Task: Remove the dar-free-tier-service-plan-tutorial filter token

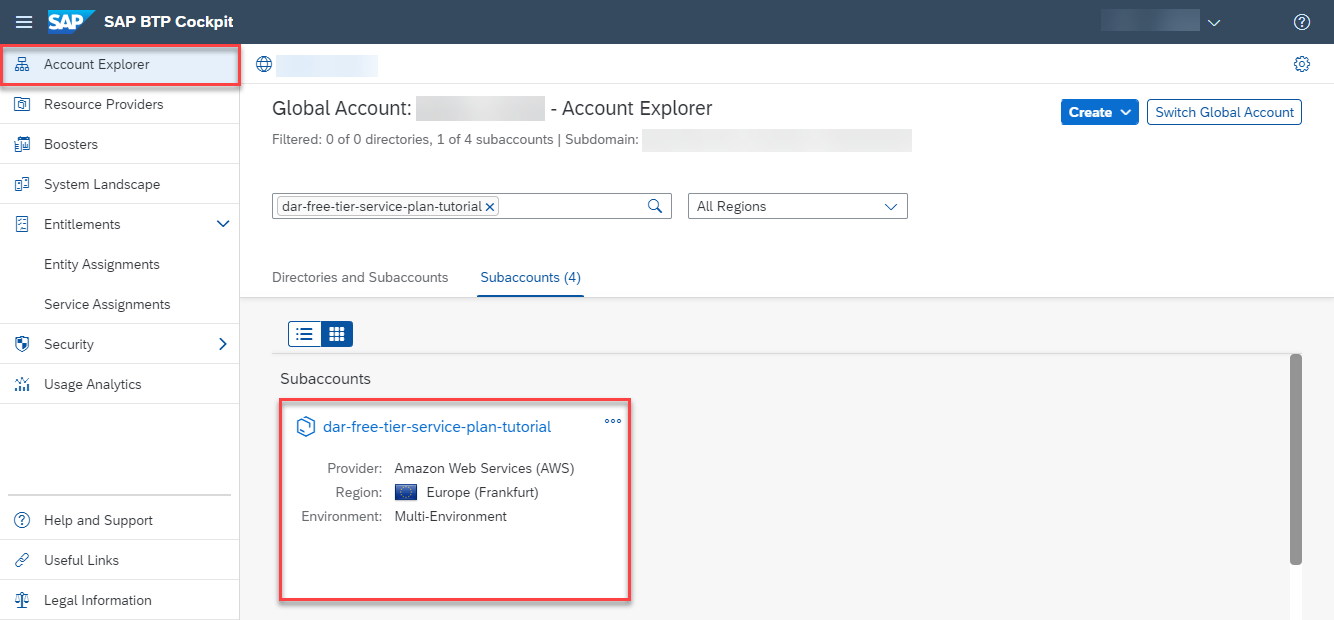Action: (x=490, y=207)
